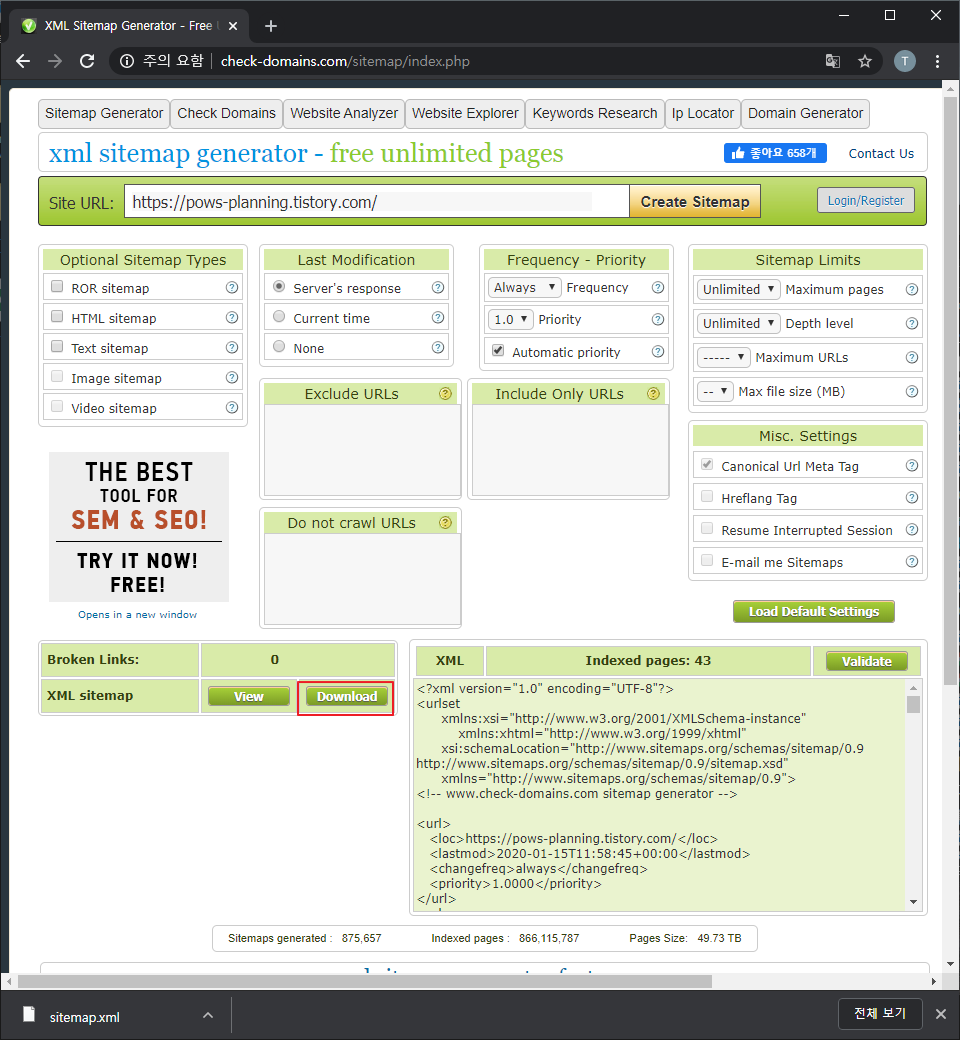
Task: Open the Maximum URLs dropdown
Action: tap(724, 358)
